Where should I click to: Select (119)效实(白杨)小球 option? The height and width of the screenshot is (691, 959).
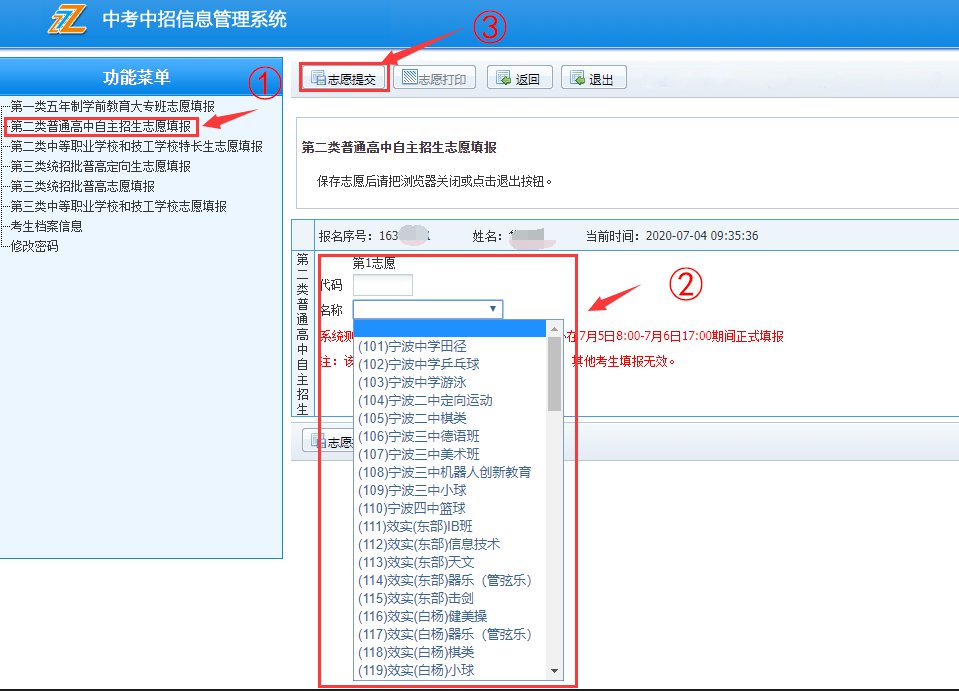pyautogui.click(x=450, y=670)
